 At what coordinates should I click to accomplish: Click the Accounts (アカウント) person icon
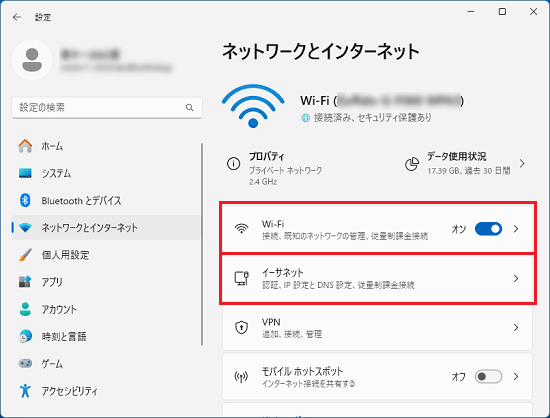pyautogui.click(x=25, y=309)
